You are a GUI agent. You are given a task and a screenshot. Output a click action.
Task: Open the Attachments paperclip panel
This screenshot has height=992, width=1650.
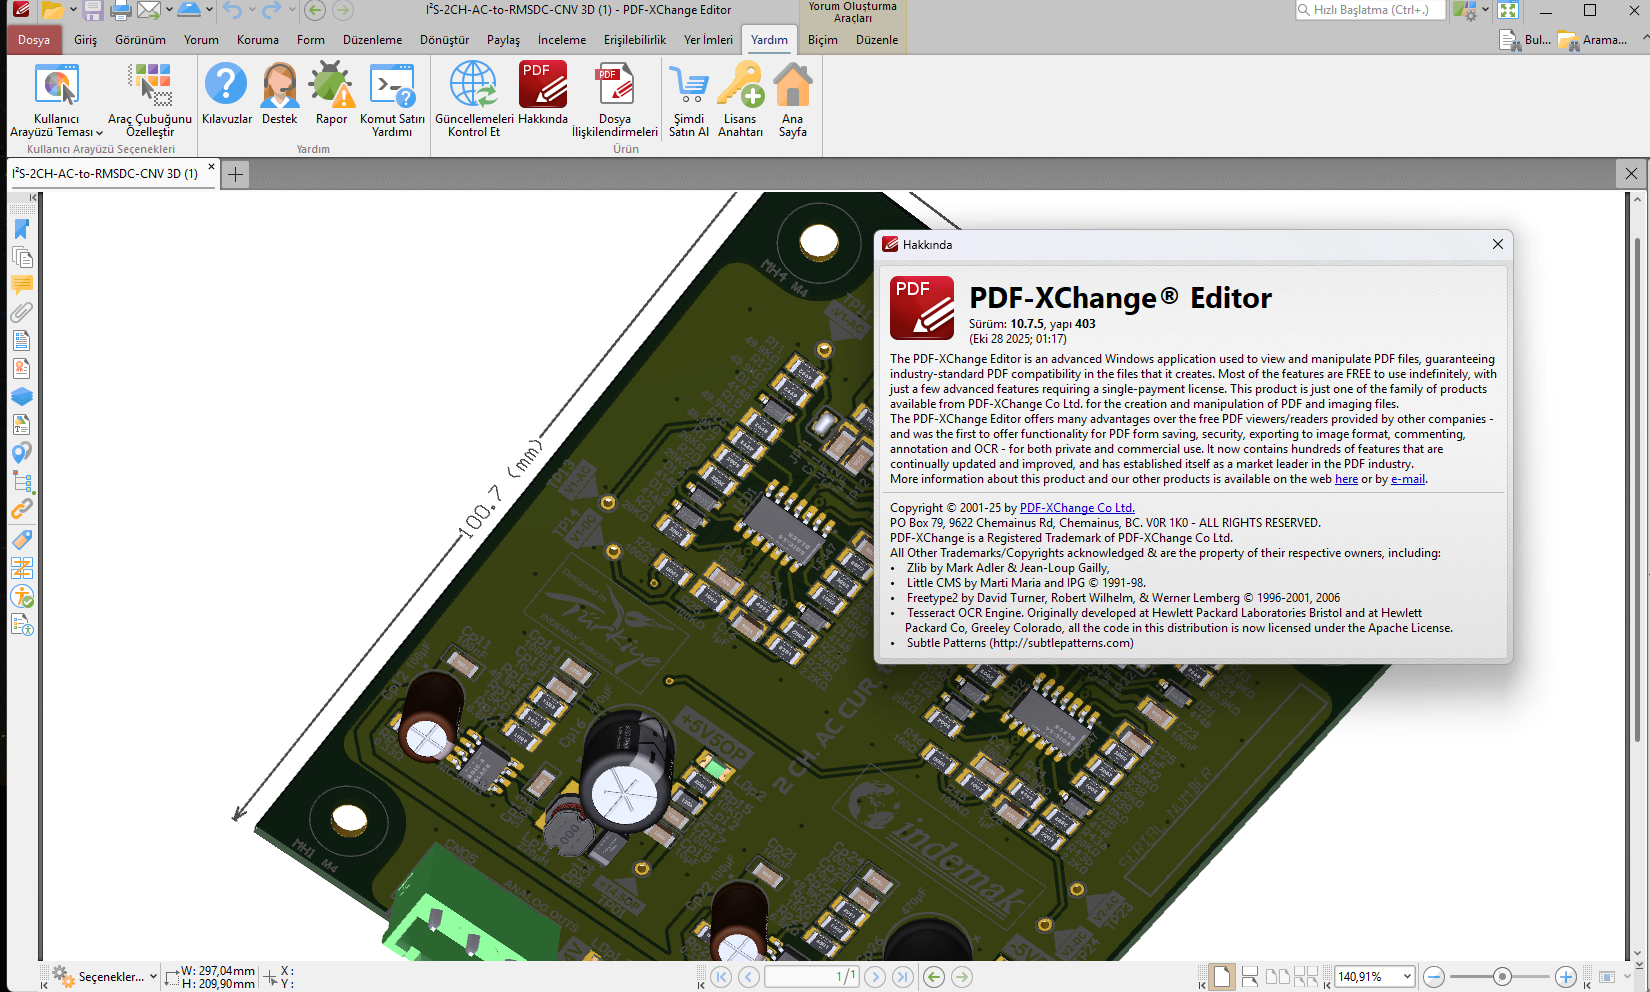click(21, 313)
